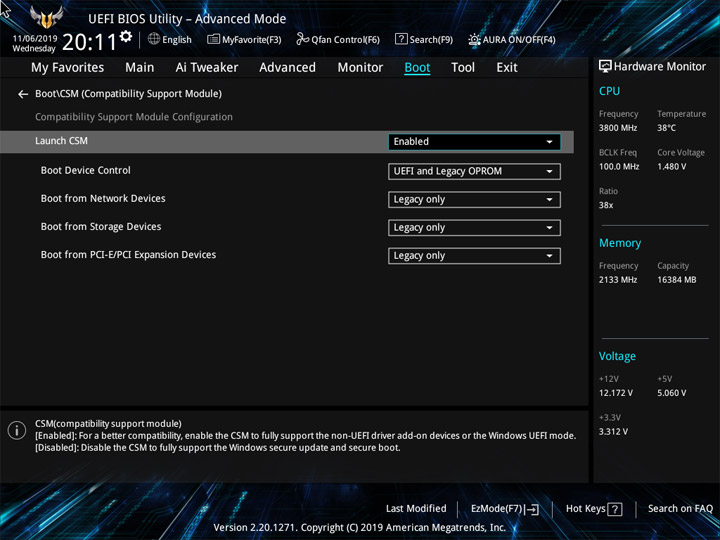Select the Boot tab
The height and width of the screenshot is (540, 720).
tap(417, 68)
